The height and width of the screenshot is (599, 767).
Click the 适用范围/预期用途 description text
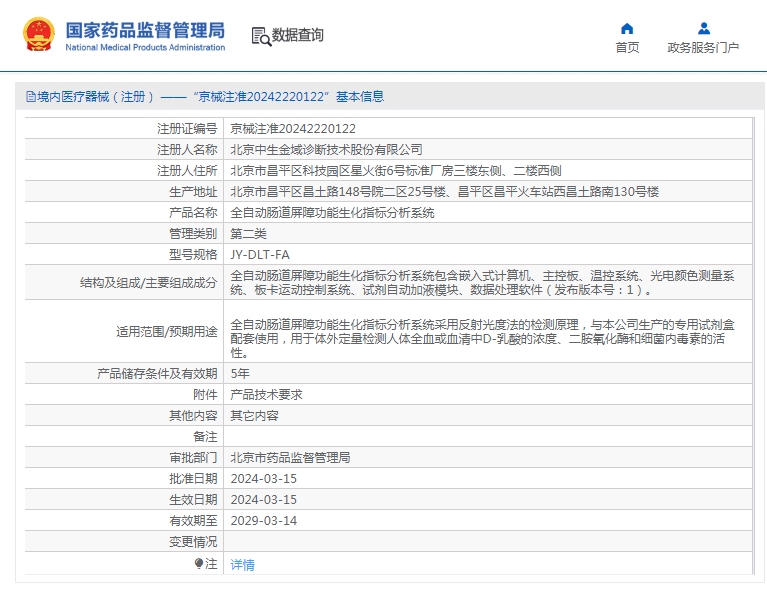[482, 338]
